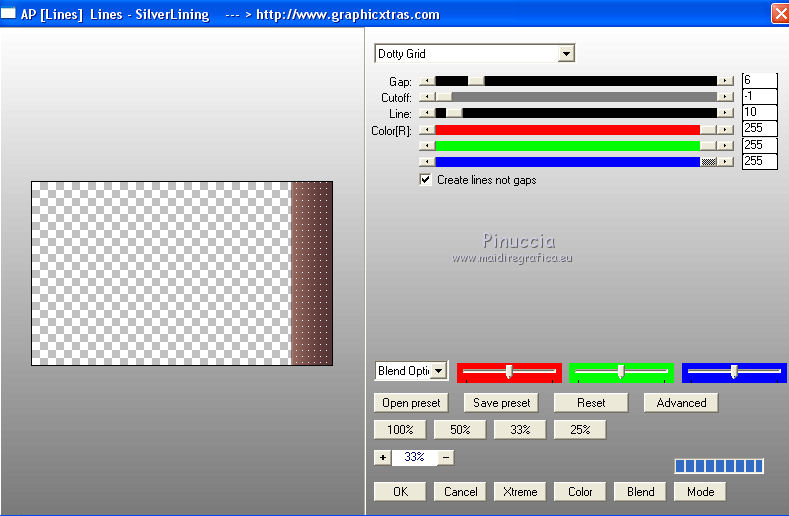Open the Advanced settings button
This screenshot has height=516, width=789.
(681, 403)
